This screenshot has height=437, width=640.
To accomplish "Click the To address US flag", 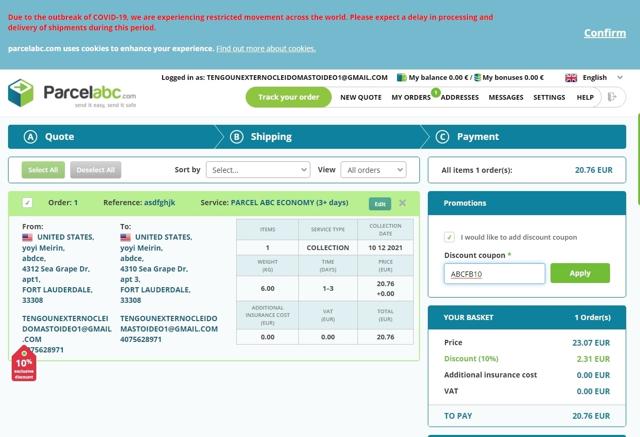I will pyautogui.click(x=125, y=237).
